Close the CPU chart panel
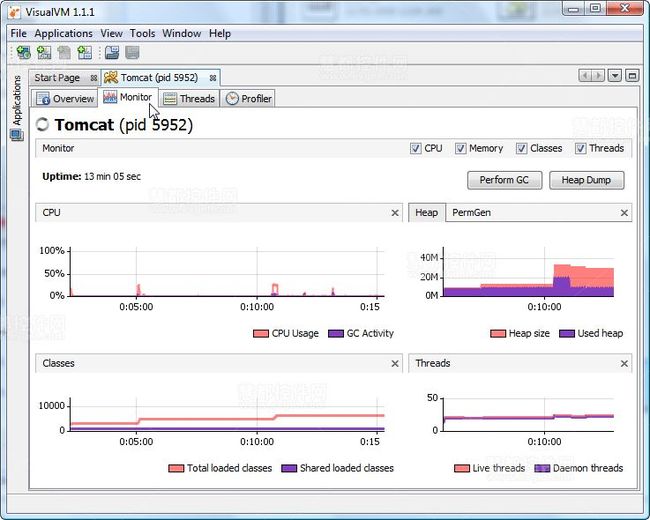650x520 pixels. [x=395, y=213]
